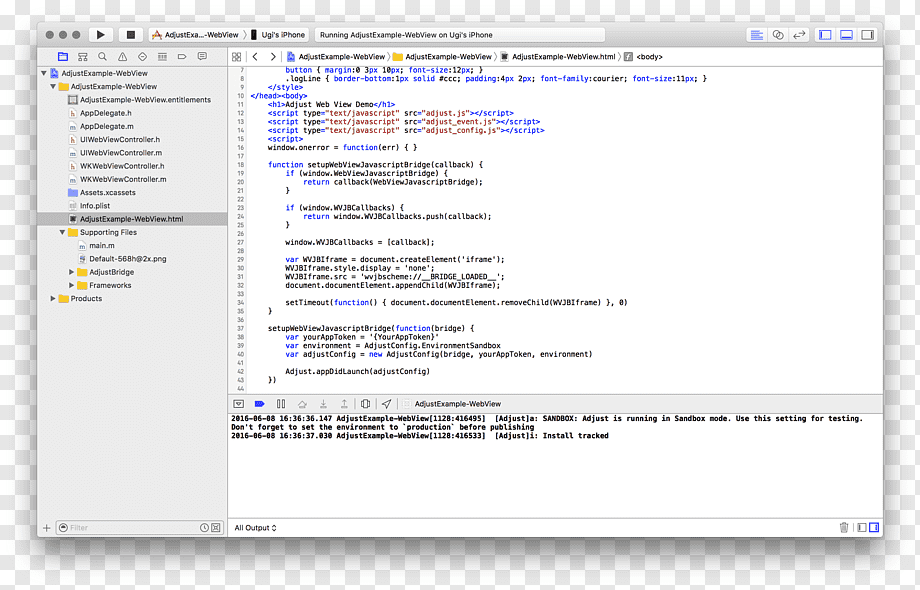The width and height of the screenshot is (920, 590).
Task: Run the app with the Play button
Action: coord(100,35)
